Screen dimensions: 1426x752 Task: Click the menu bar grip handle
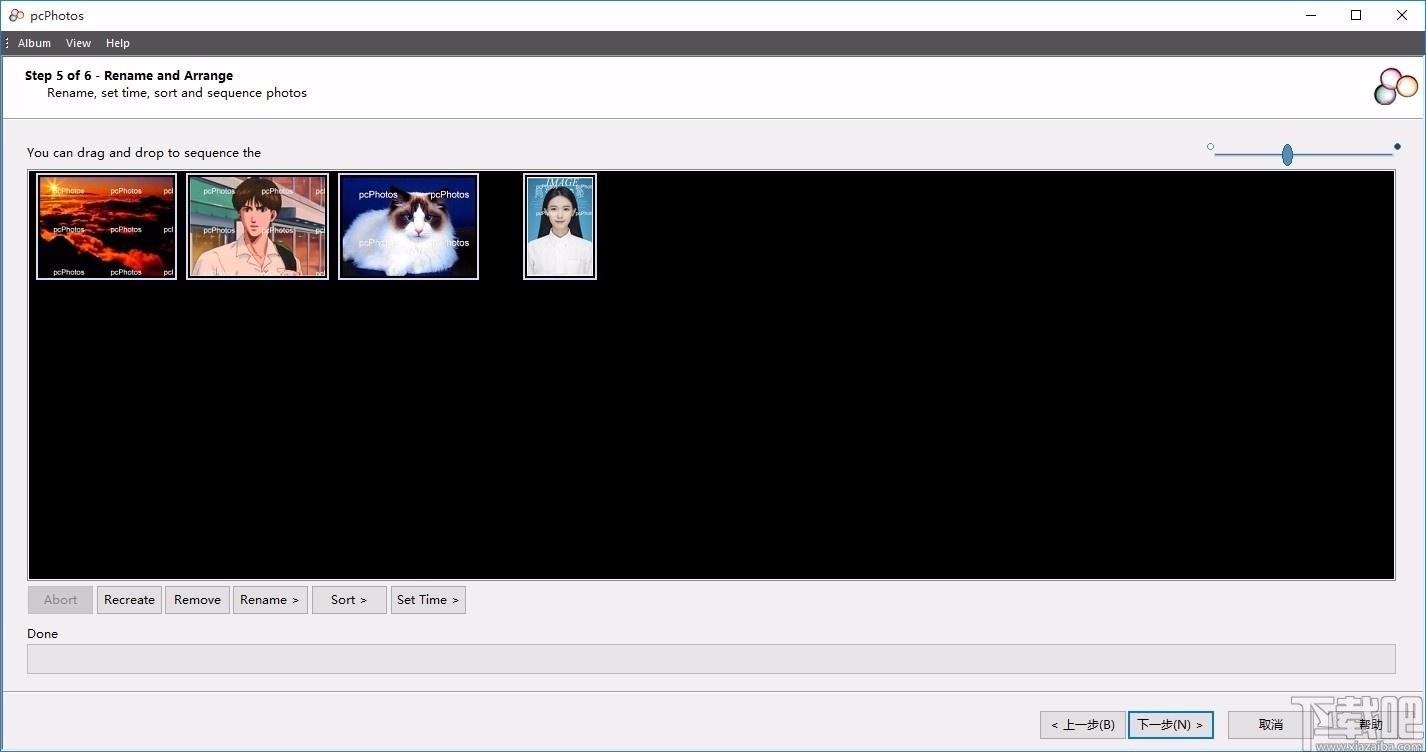click(7, 43)
